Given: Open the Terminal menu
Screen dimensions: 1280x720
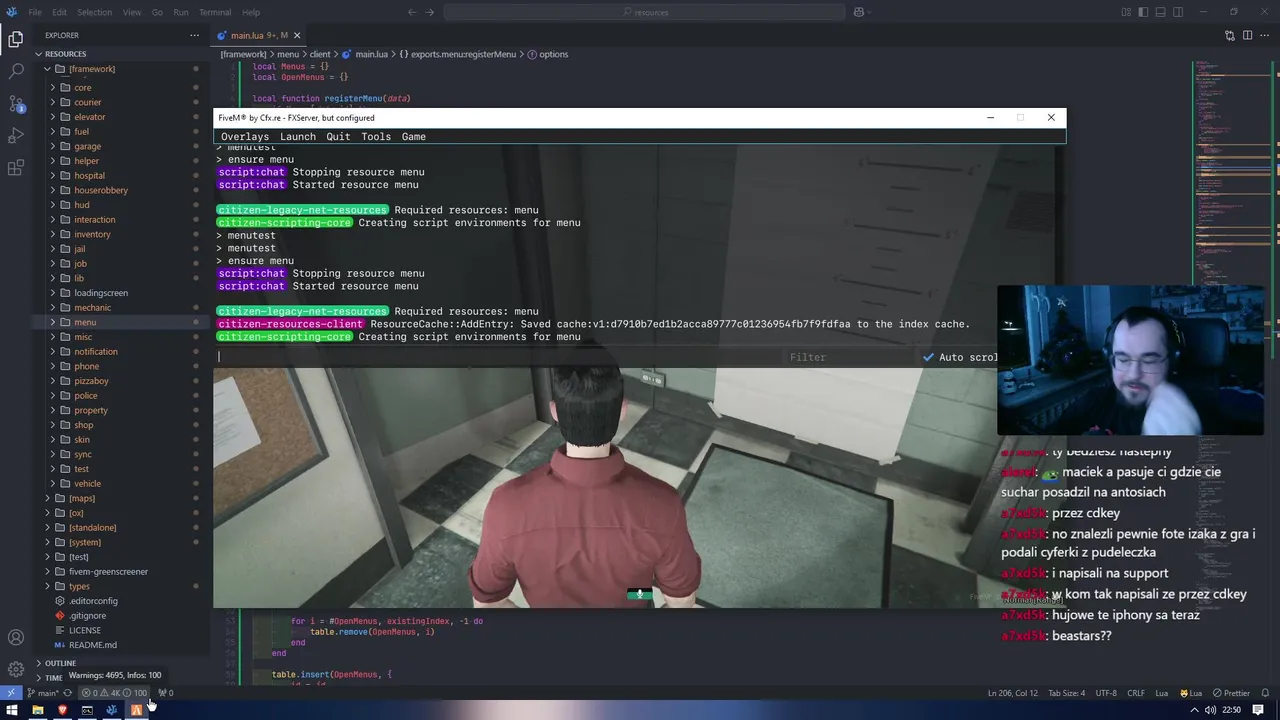Looking at the screenshot, I should coord(215,12).
